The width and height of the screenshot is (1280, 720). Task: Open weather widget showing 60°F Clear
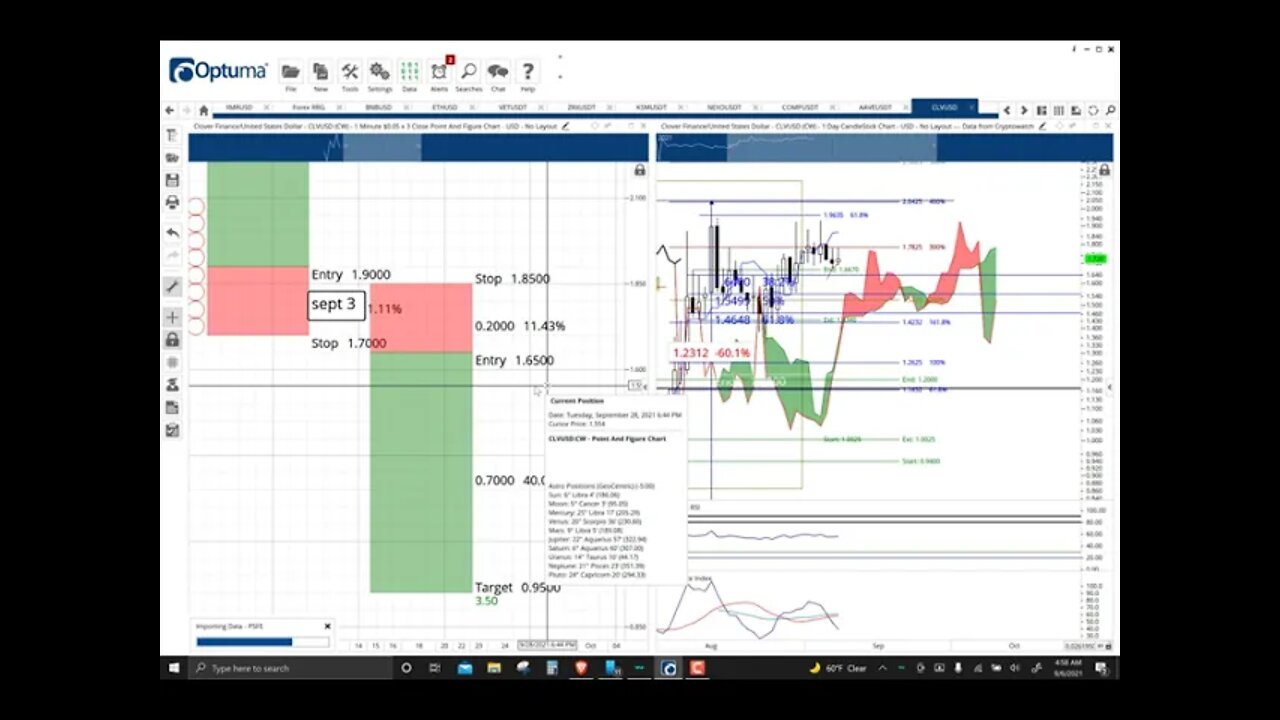[x=837, y=668]
